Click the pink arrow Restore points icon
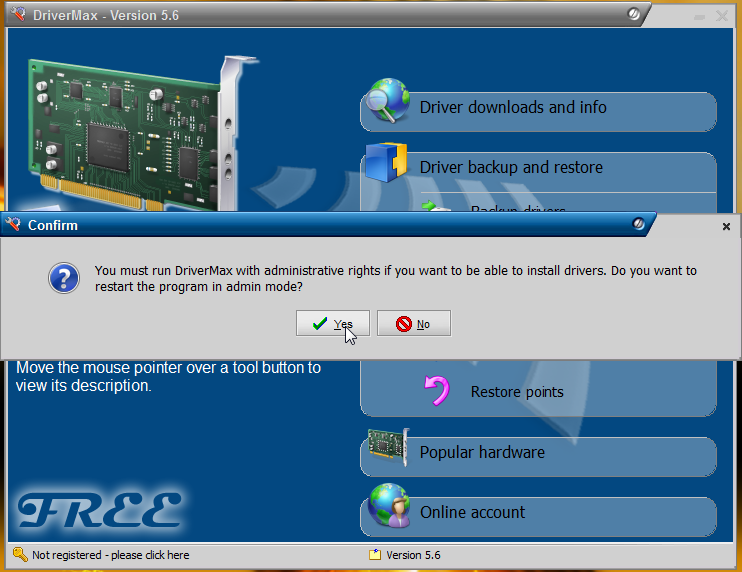This screenshot has height=572, width=742. 437,390
